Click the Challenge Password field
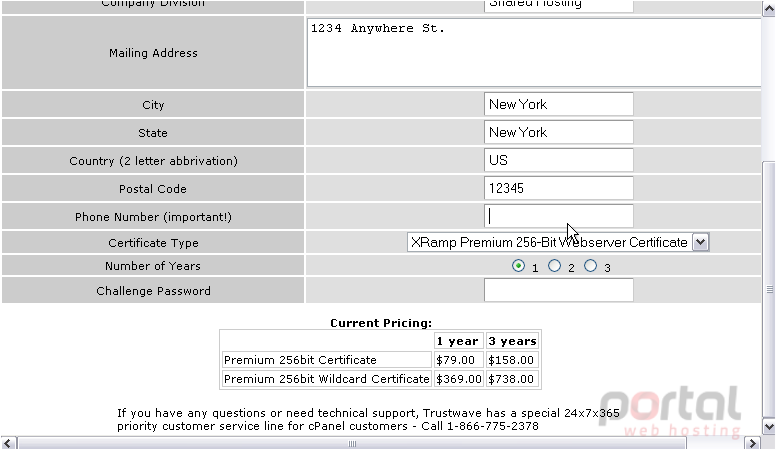 (x=559, y=290)
